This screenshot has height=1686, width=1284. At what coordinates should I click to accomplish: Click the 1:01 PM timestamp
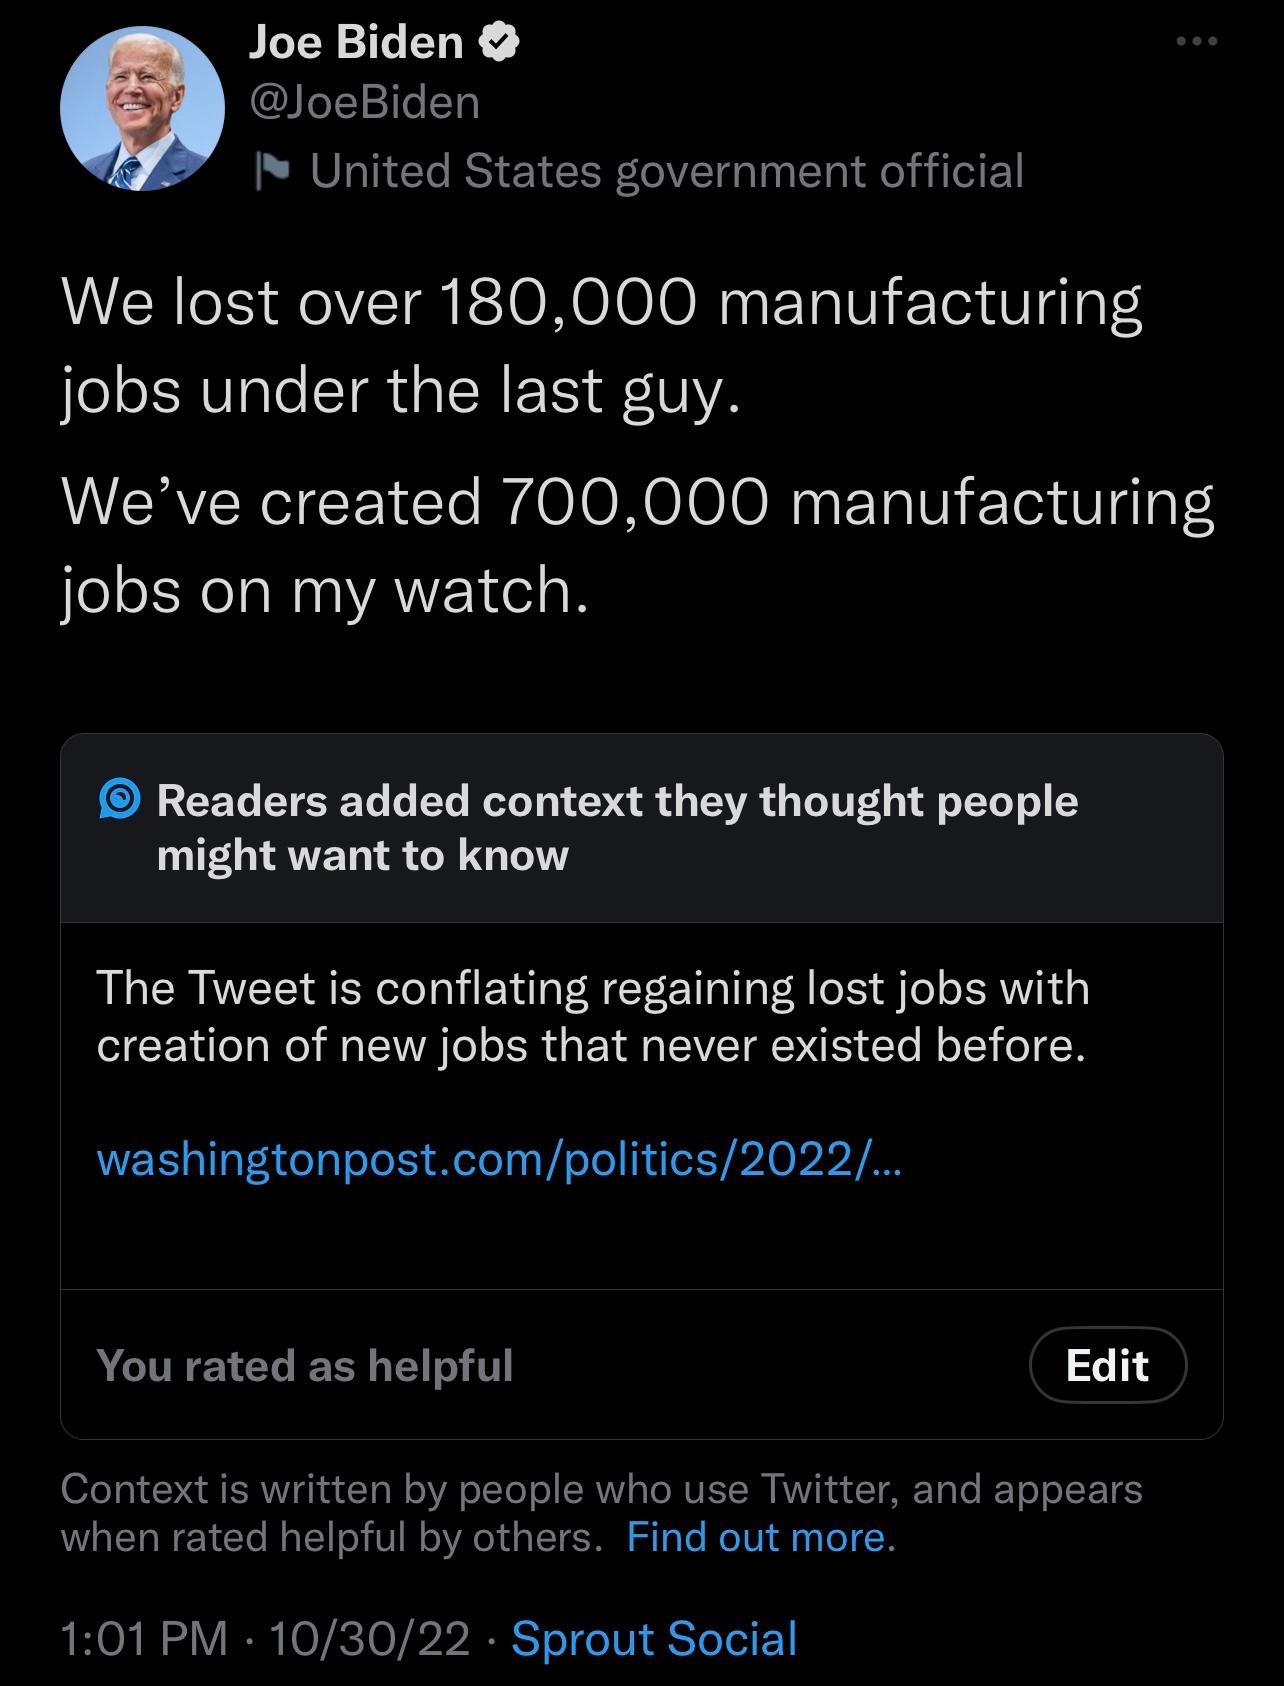[x=145, y=1639]
